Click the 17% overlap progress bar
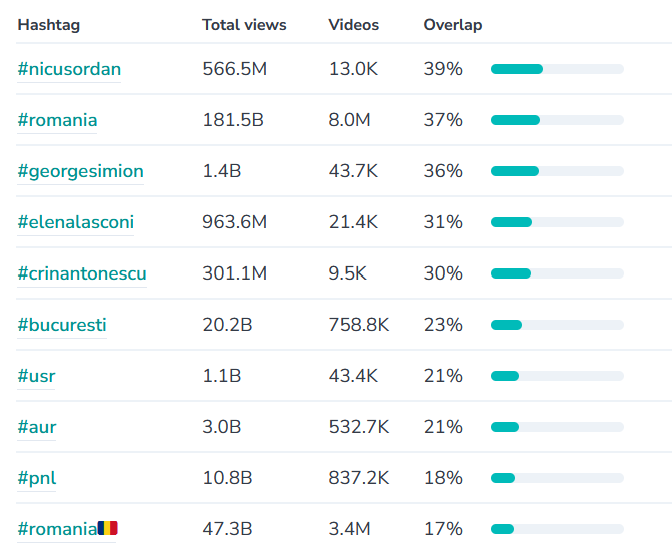 557,529
